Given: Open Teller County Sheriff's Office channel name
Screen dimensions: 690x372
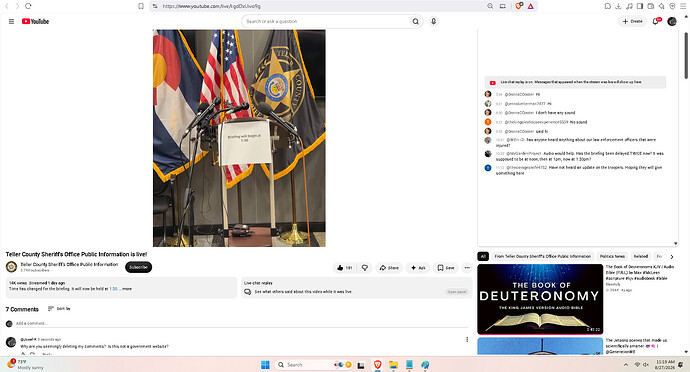Looking at the screenshot, I should tap(69, 265).
